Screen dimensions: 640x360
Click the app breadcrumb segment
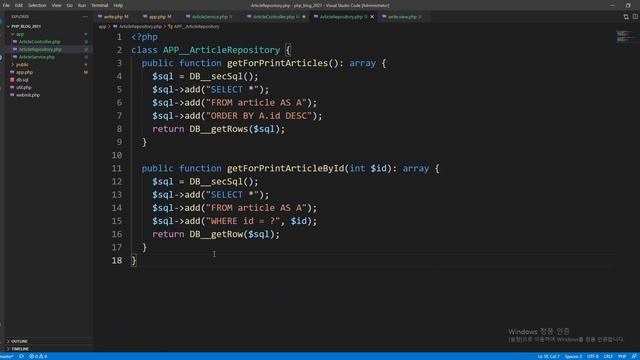(102, 27)
